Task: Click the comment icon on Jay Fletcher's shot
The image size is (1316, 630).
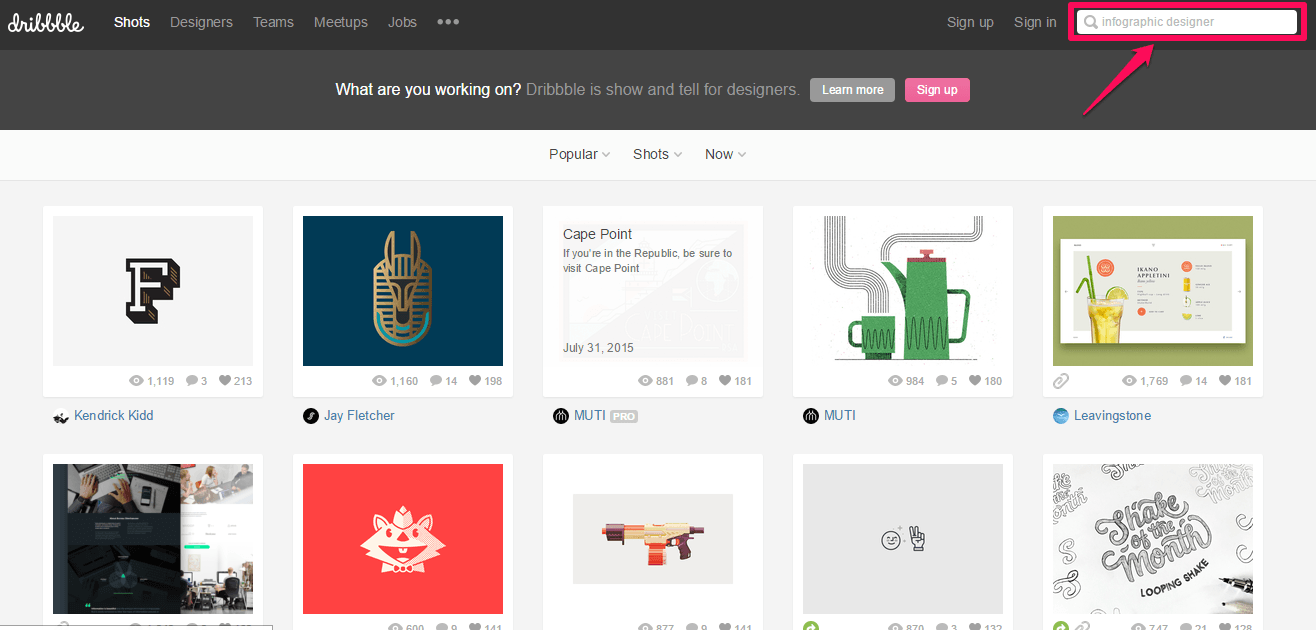Action: coord(436,381)
